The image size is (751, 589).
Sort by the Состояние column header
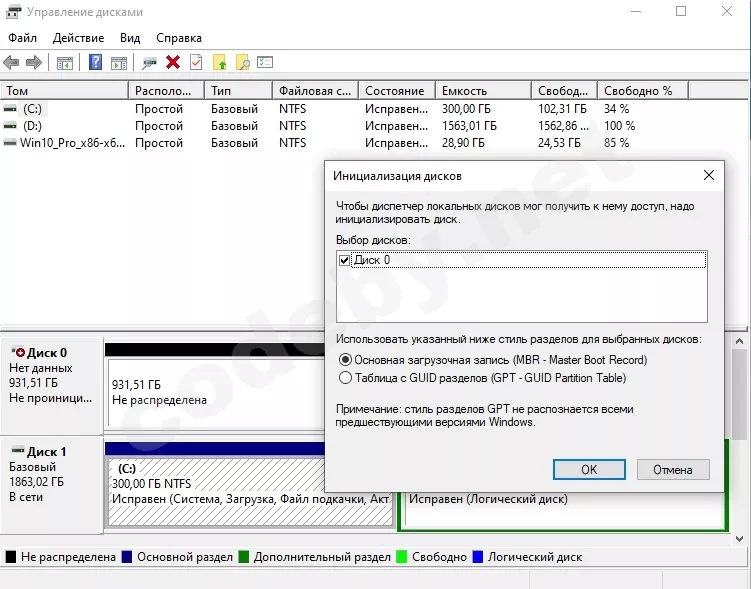click(397, 91)
